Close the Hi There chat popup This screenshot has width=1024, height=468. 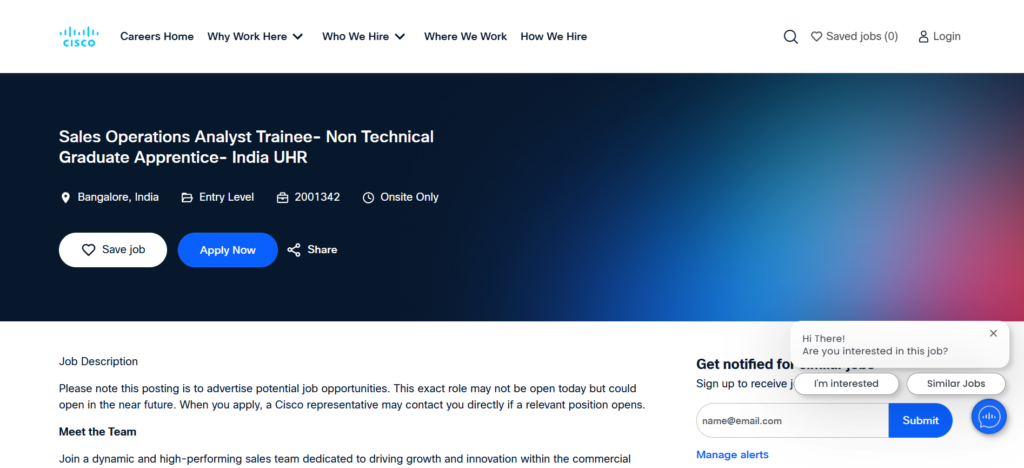993,333
